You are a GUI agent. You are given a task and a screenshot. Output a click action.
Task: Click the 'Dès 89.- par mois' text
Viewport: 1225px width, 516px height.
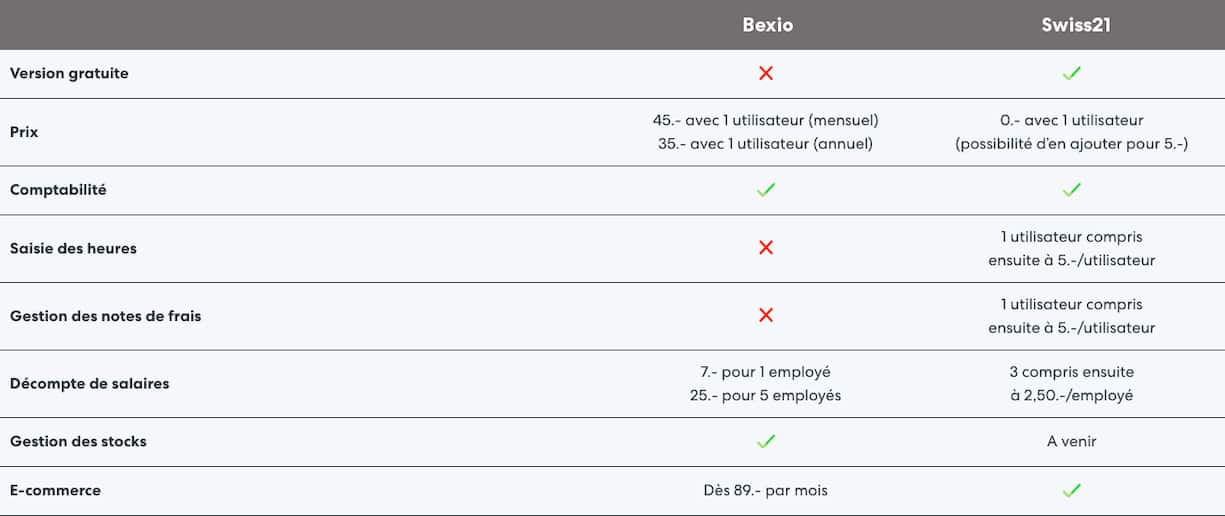pos(765,491)
